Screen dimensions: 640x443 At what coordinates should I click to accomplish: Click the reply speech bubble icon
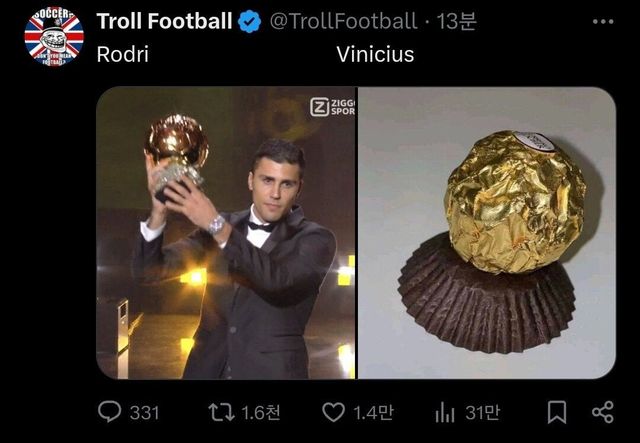pos(110,412)
